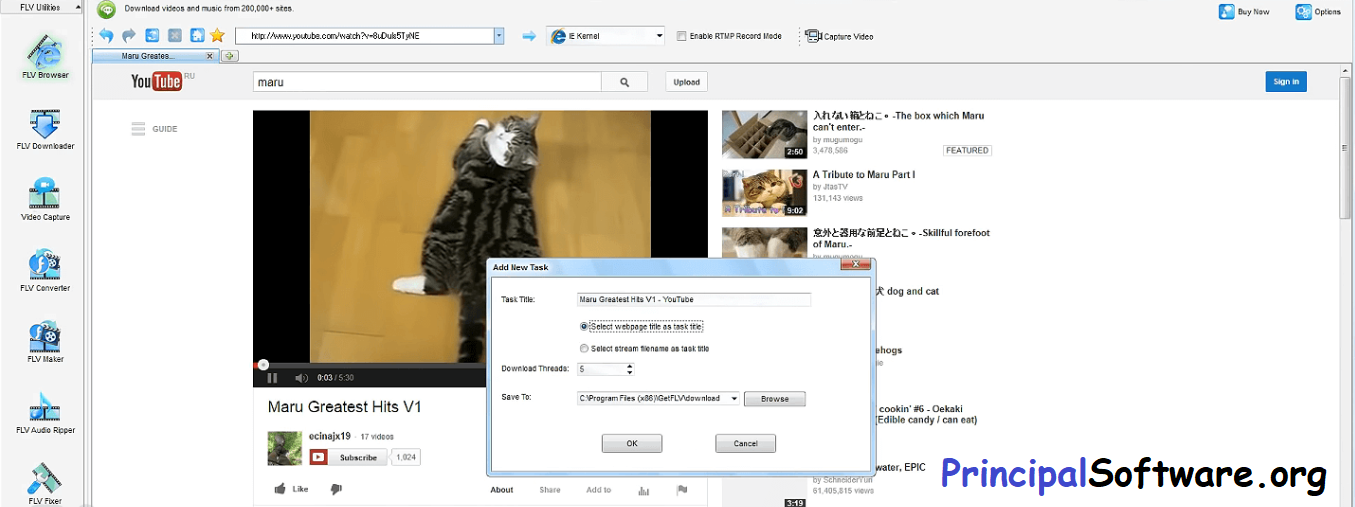The image size is (1355, 507).
Task: Add a new browser tab
Action: 229,56
